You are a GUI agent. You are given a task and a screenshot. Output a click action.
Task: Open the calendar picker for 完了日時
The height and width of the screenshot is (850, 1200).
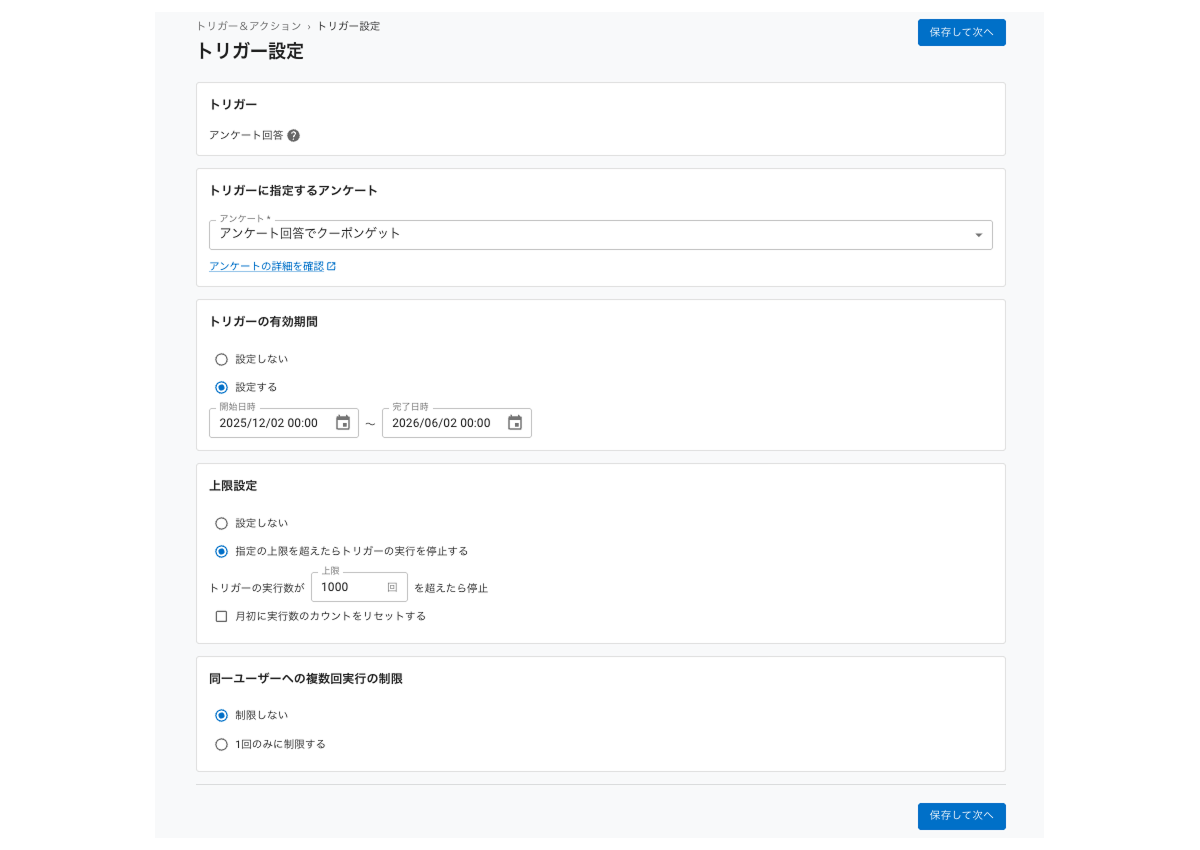[x=515, y=422]
